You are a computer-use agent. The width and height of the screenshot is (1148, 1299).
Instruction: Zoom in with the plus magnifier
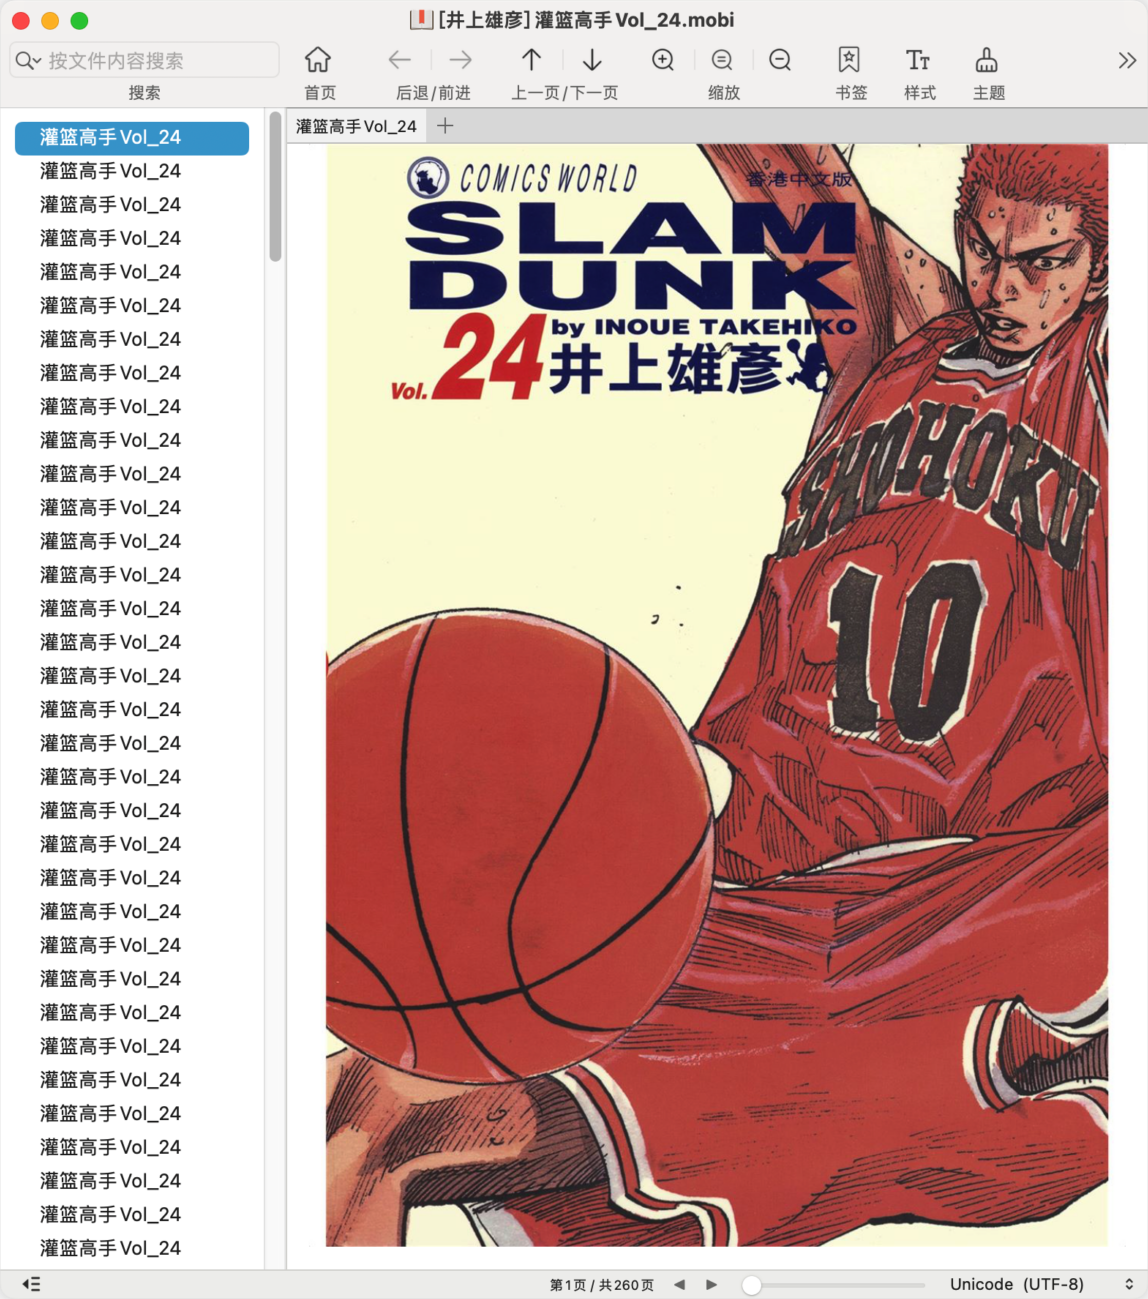click(663, 60)
